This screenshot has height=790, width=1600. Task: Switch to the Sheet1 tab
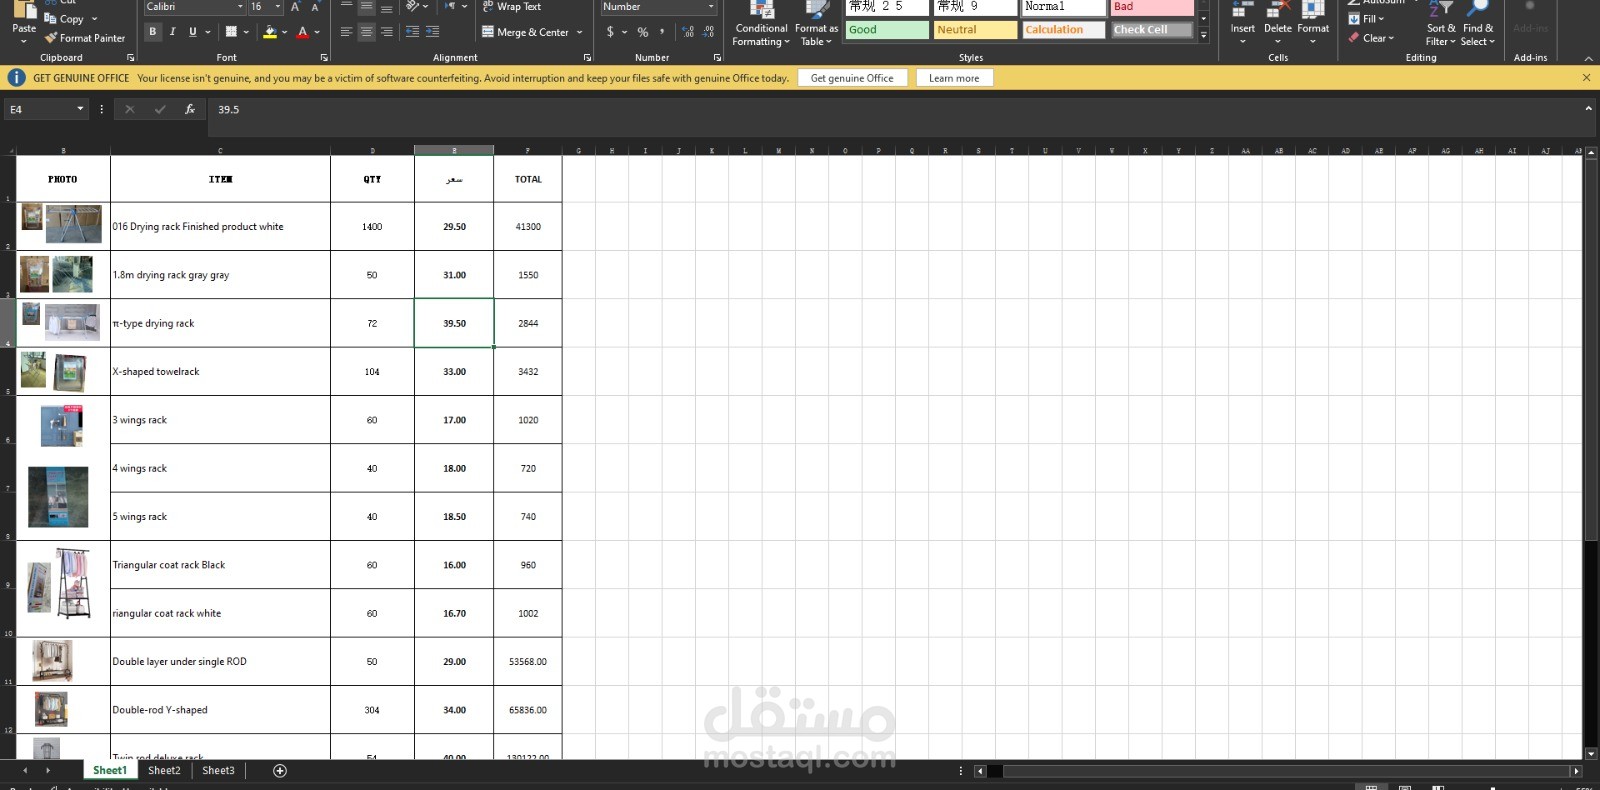coord(110,771)
